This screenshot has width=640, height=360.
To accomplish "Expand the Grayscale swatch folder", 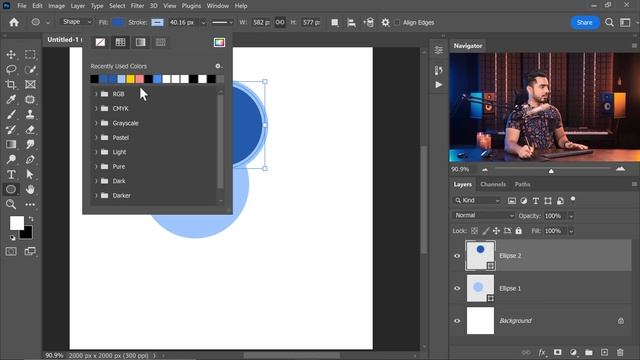I will [x=96, y=123].
